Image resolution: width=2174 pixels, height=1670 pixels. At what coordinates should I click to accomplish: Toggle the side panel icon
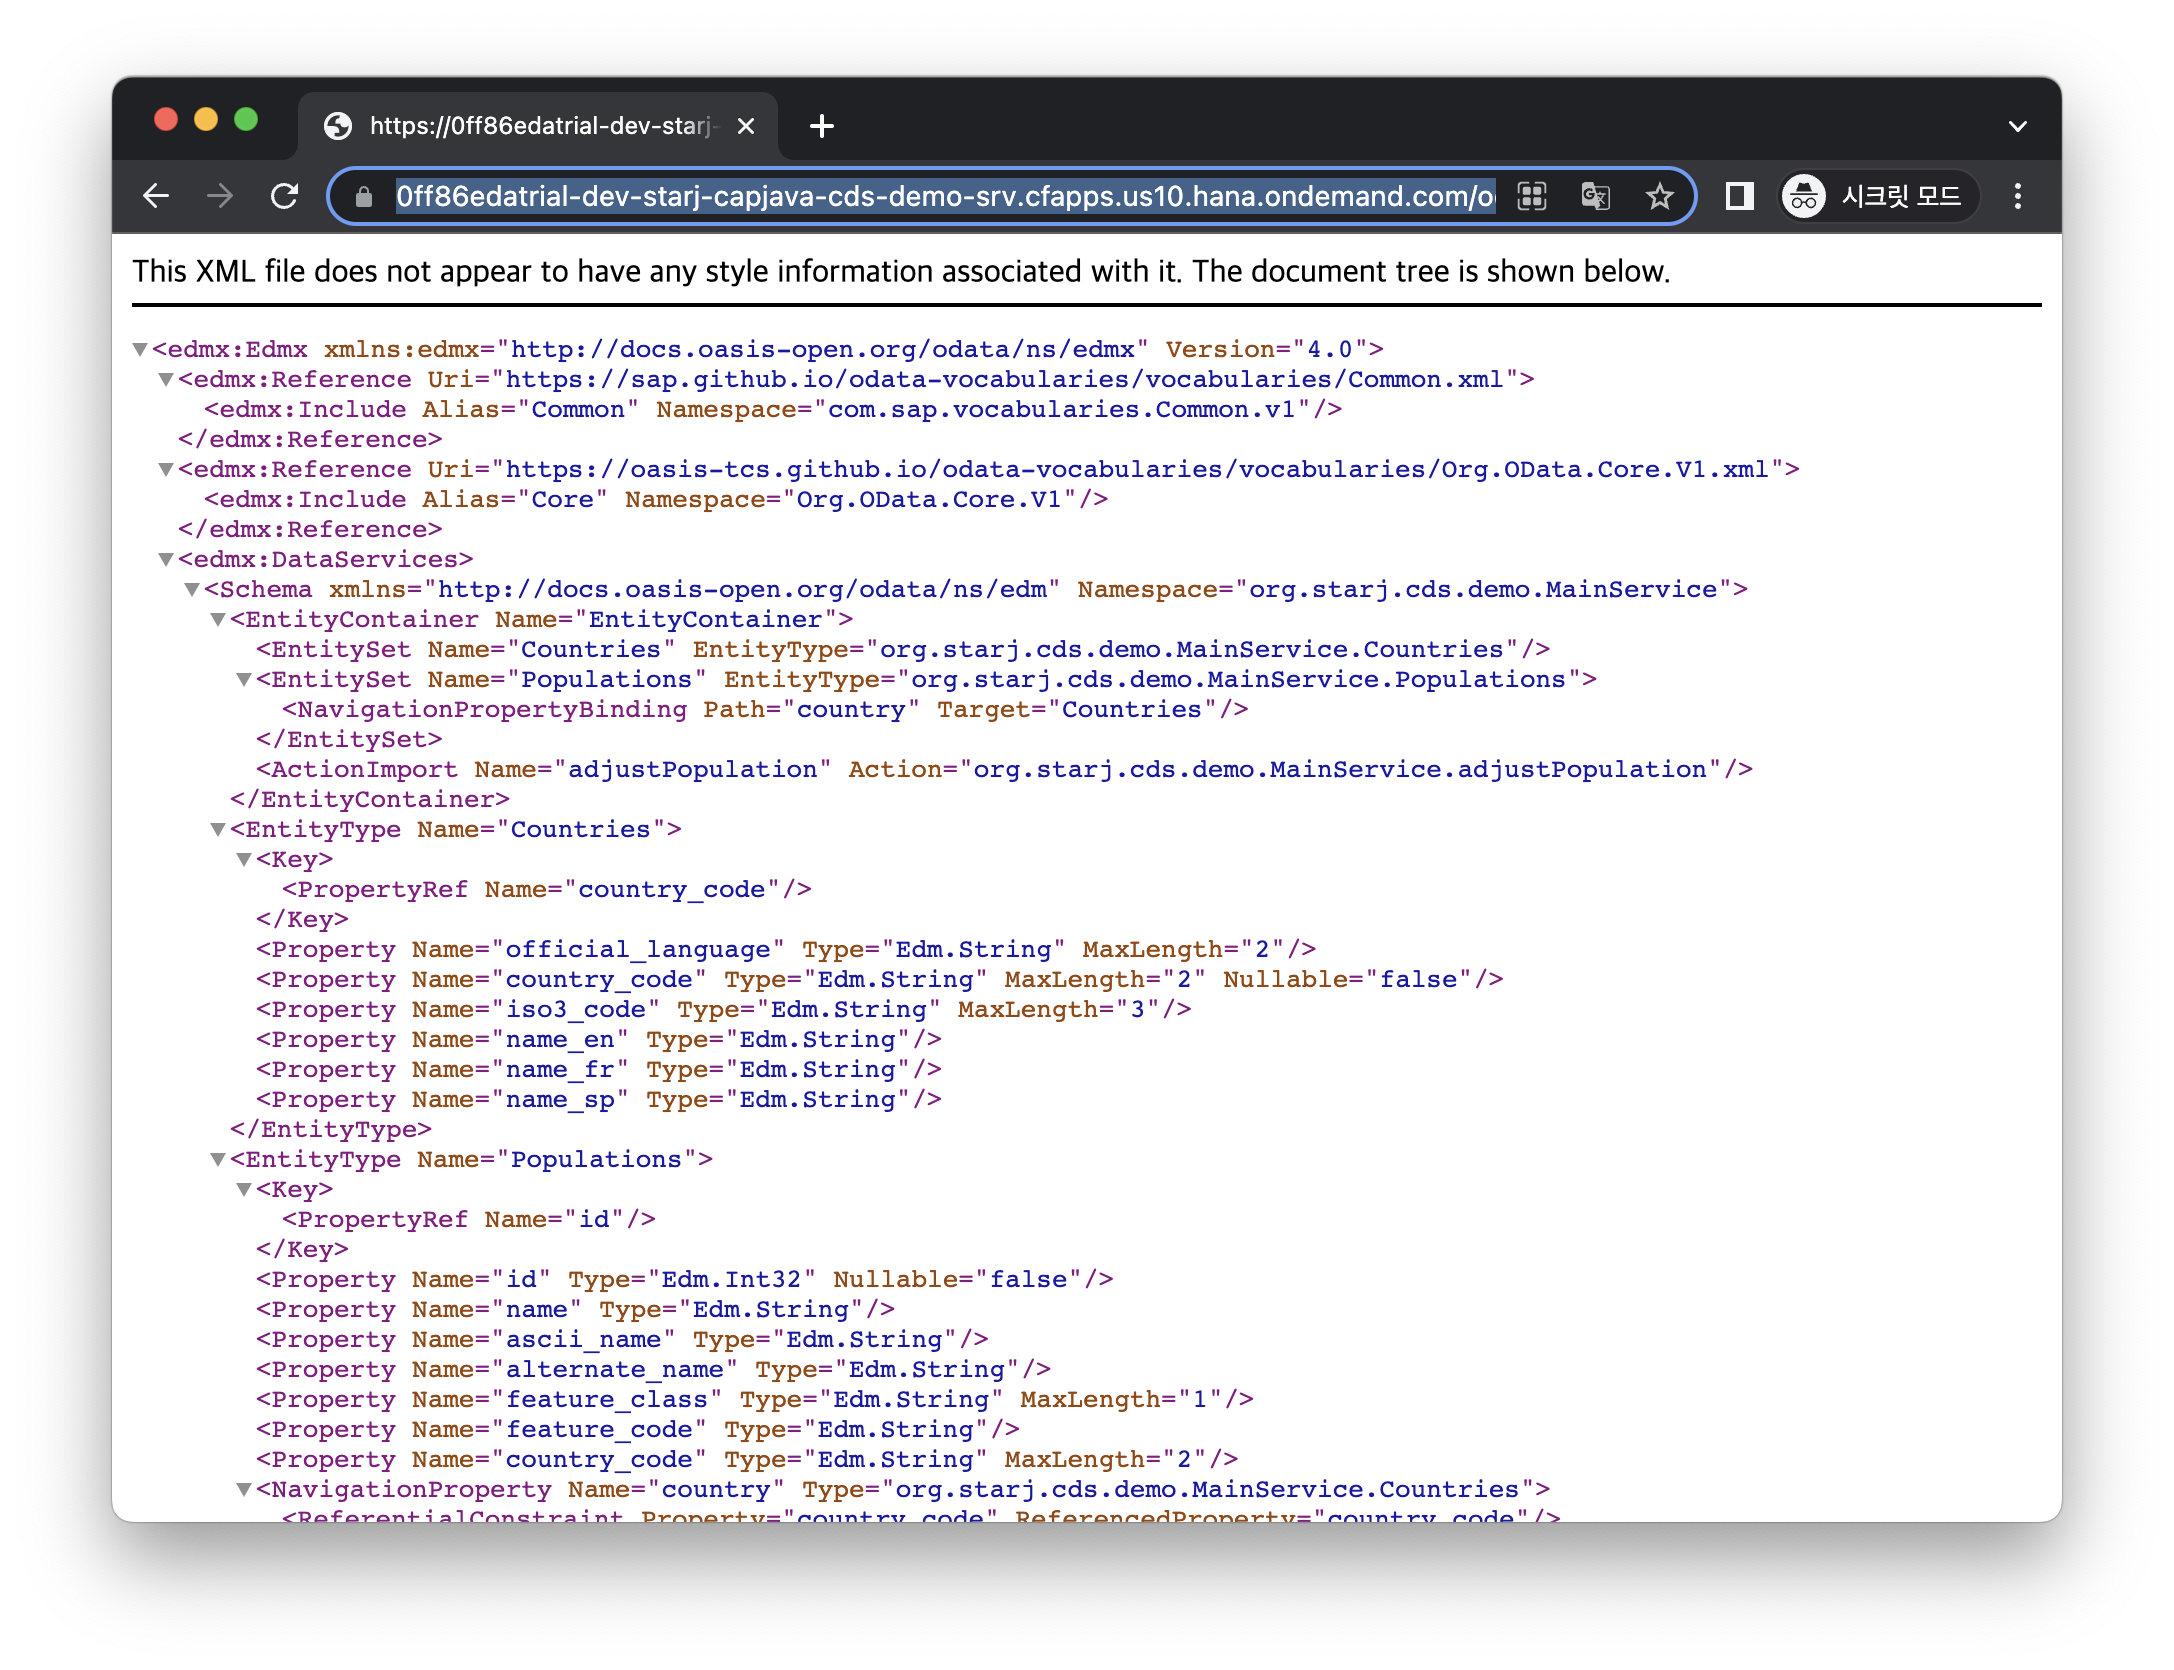[1739, 196]
